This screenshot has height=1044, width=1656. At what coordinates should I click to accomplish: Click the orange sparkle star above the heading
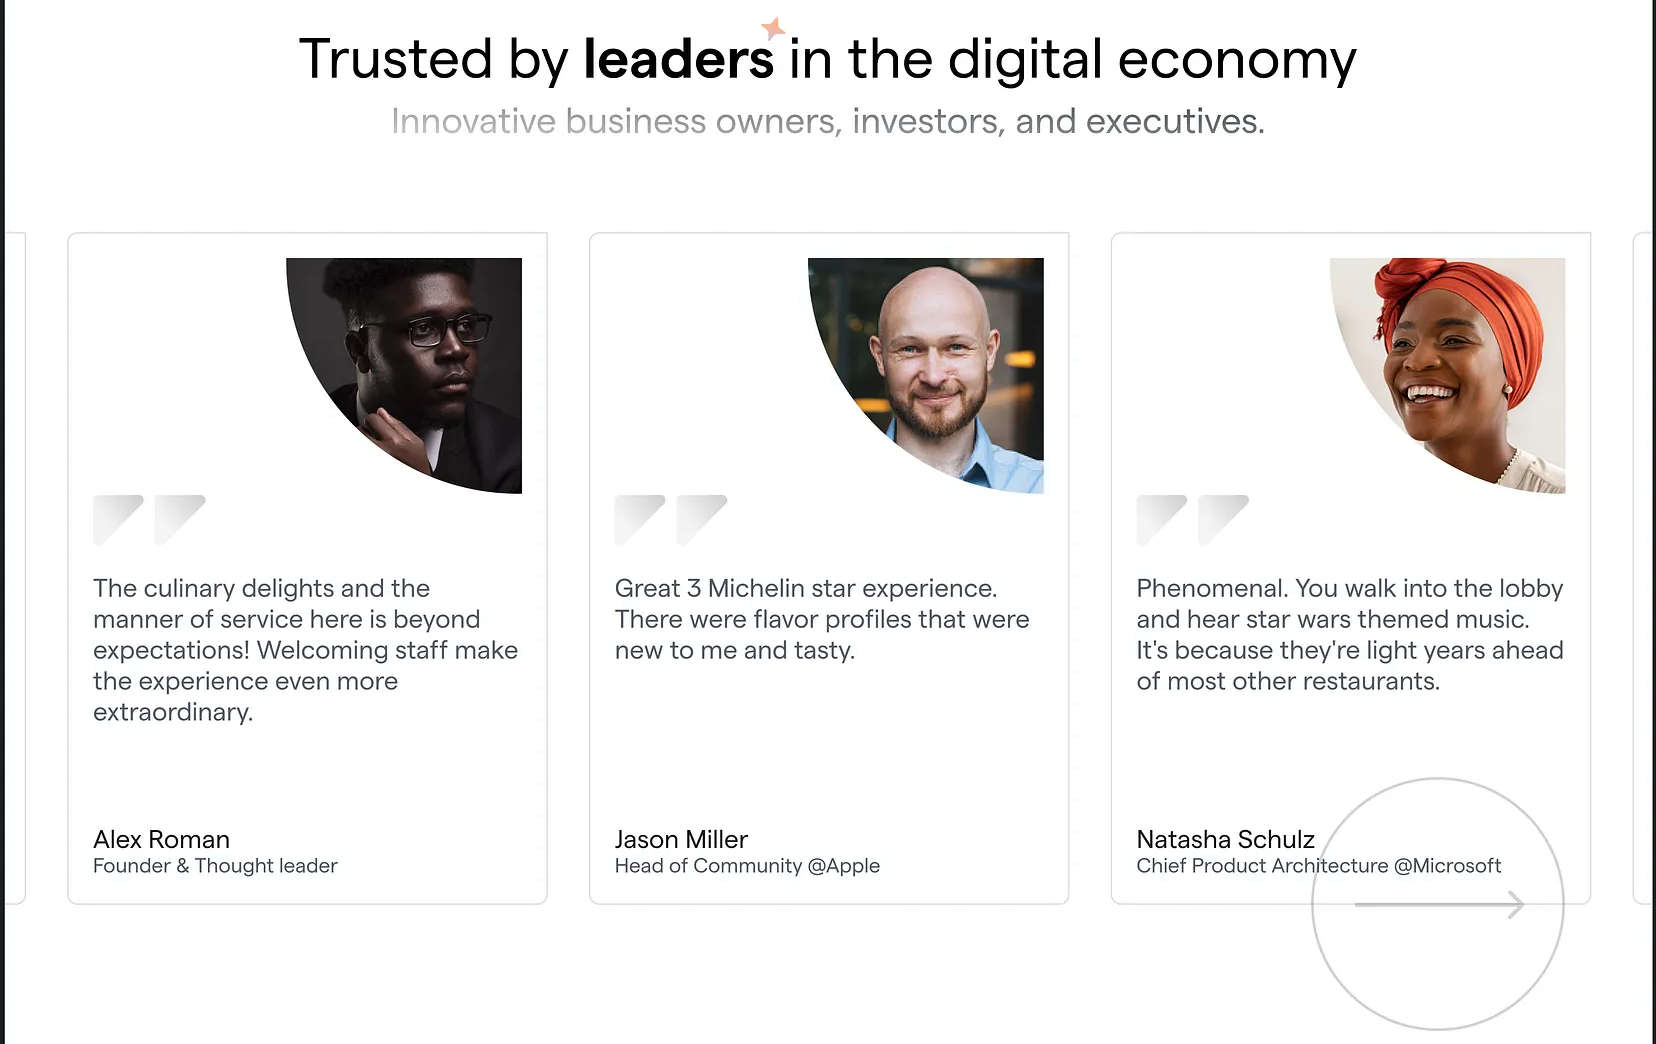773,28
